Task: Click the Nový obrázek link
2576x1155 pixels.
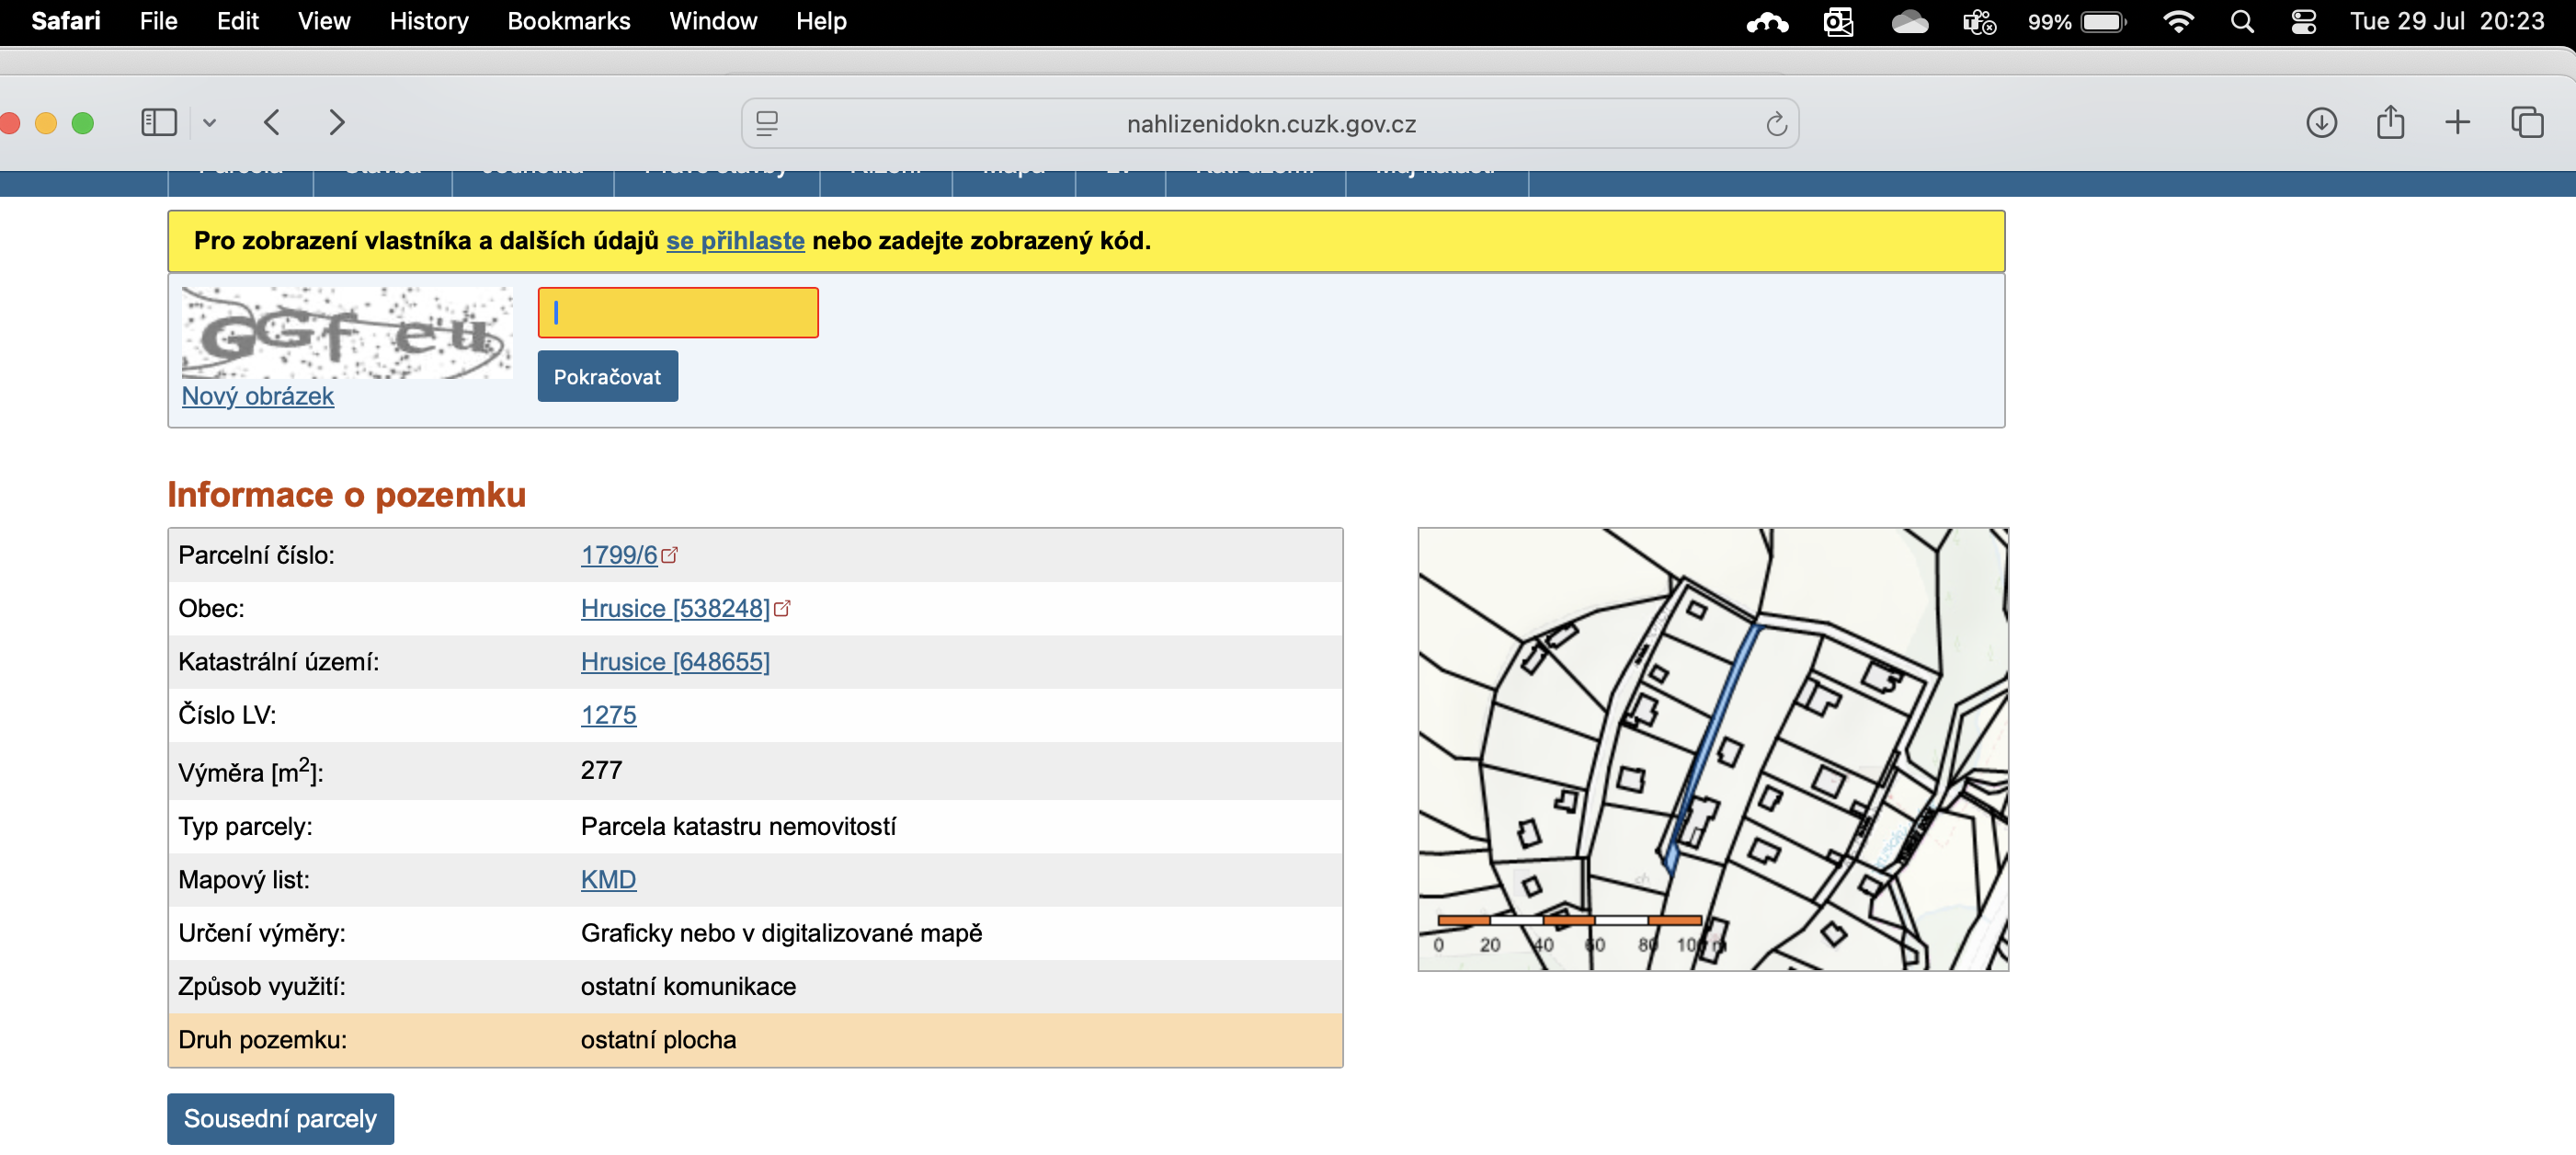Action: (x=257, y=396)
